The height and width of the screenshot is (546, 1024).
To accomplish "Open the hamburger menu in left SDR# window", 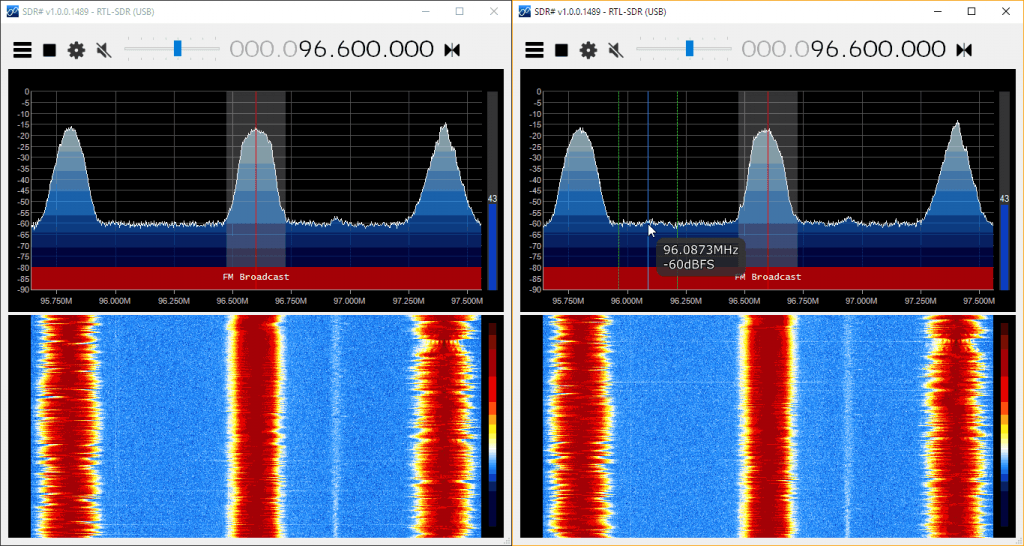I will point(22,50).
